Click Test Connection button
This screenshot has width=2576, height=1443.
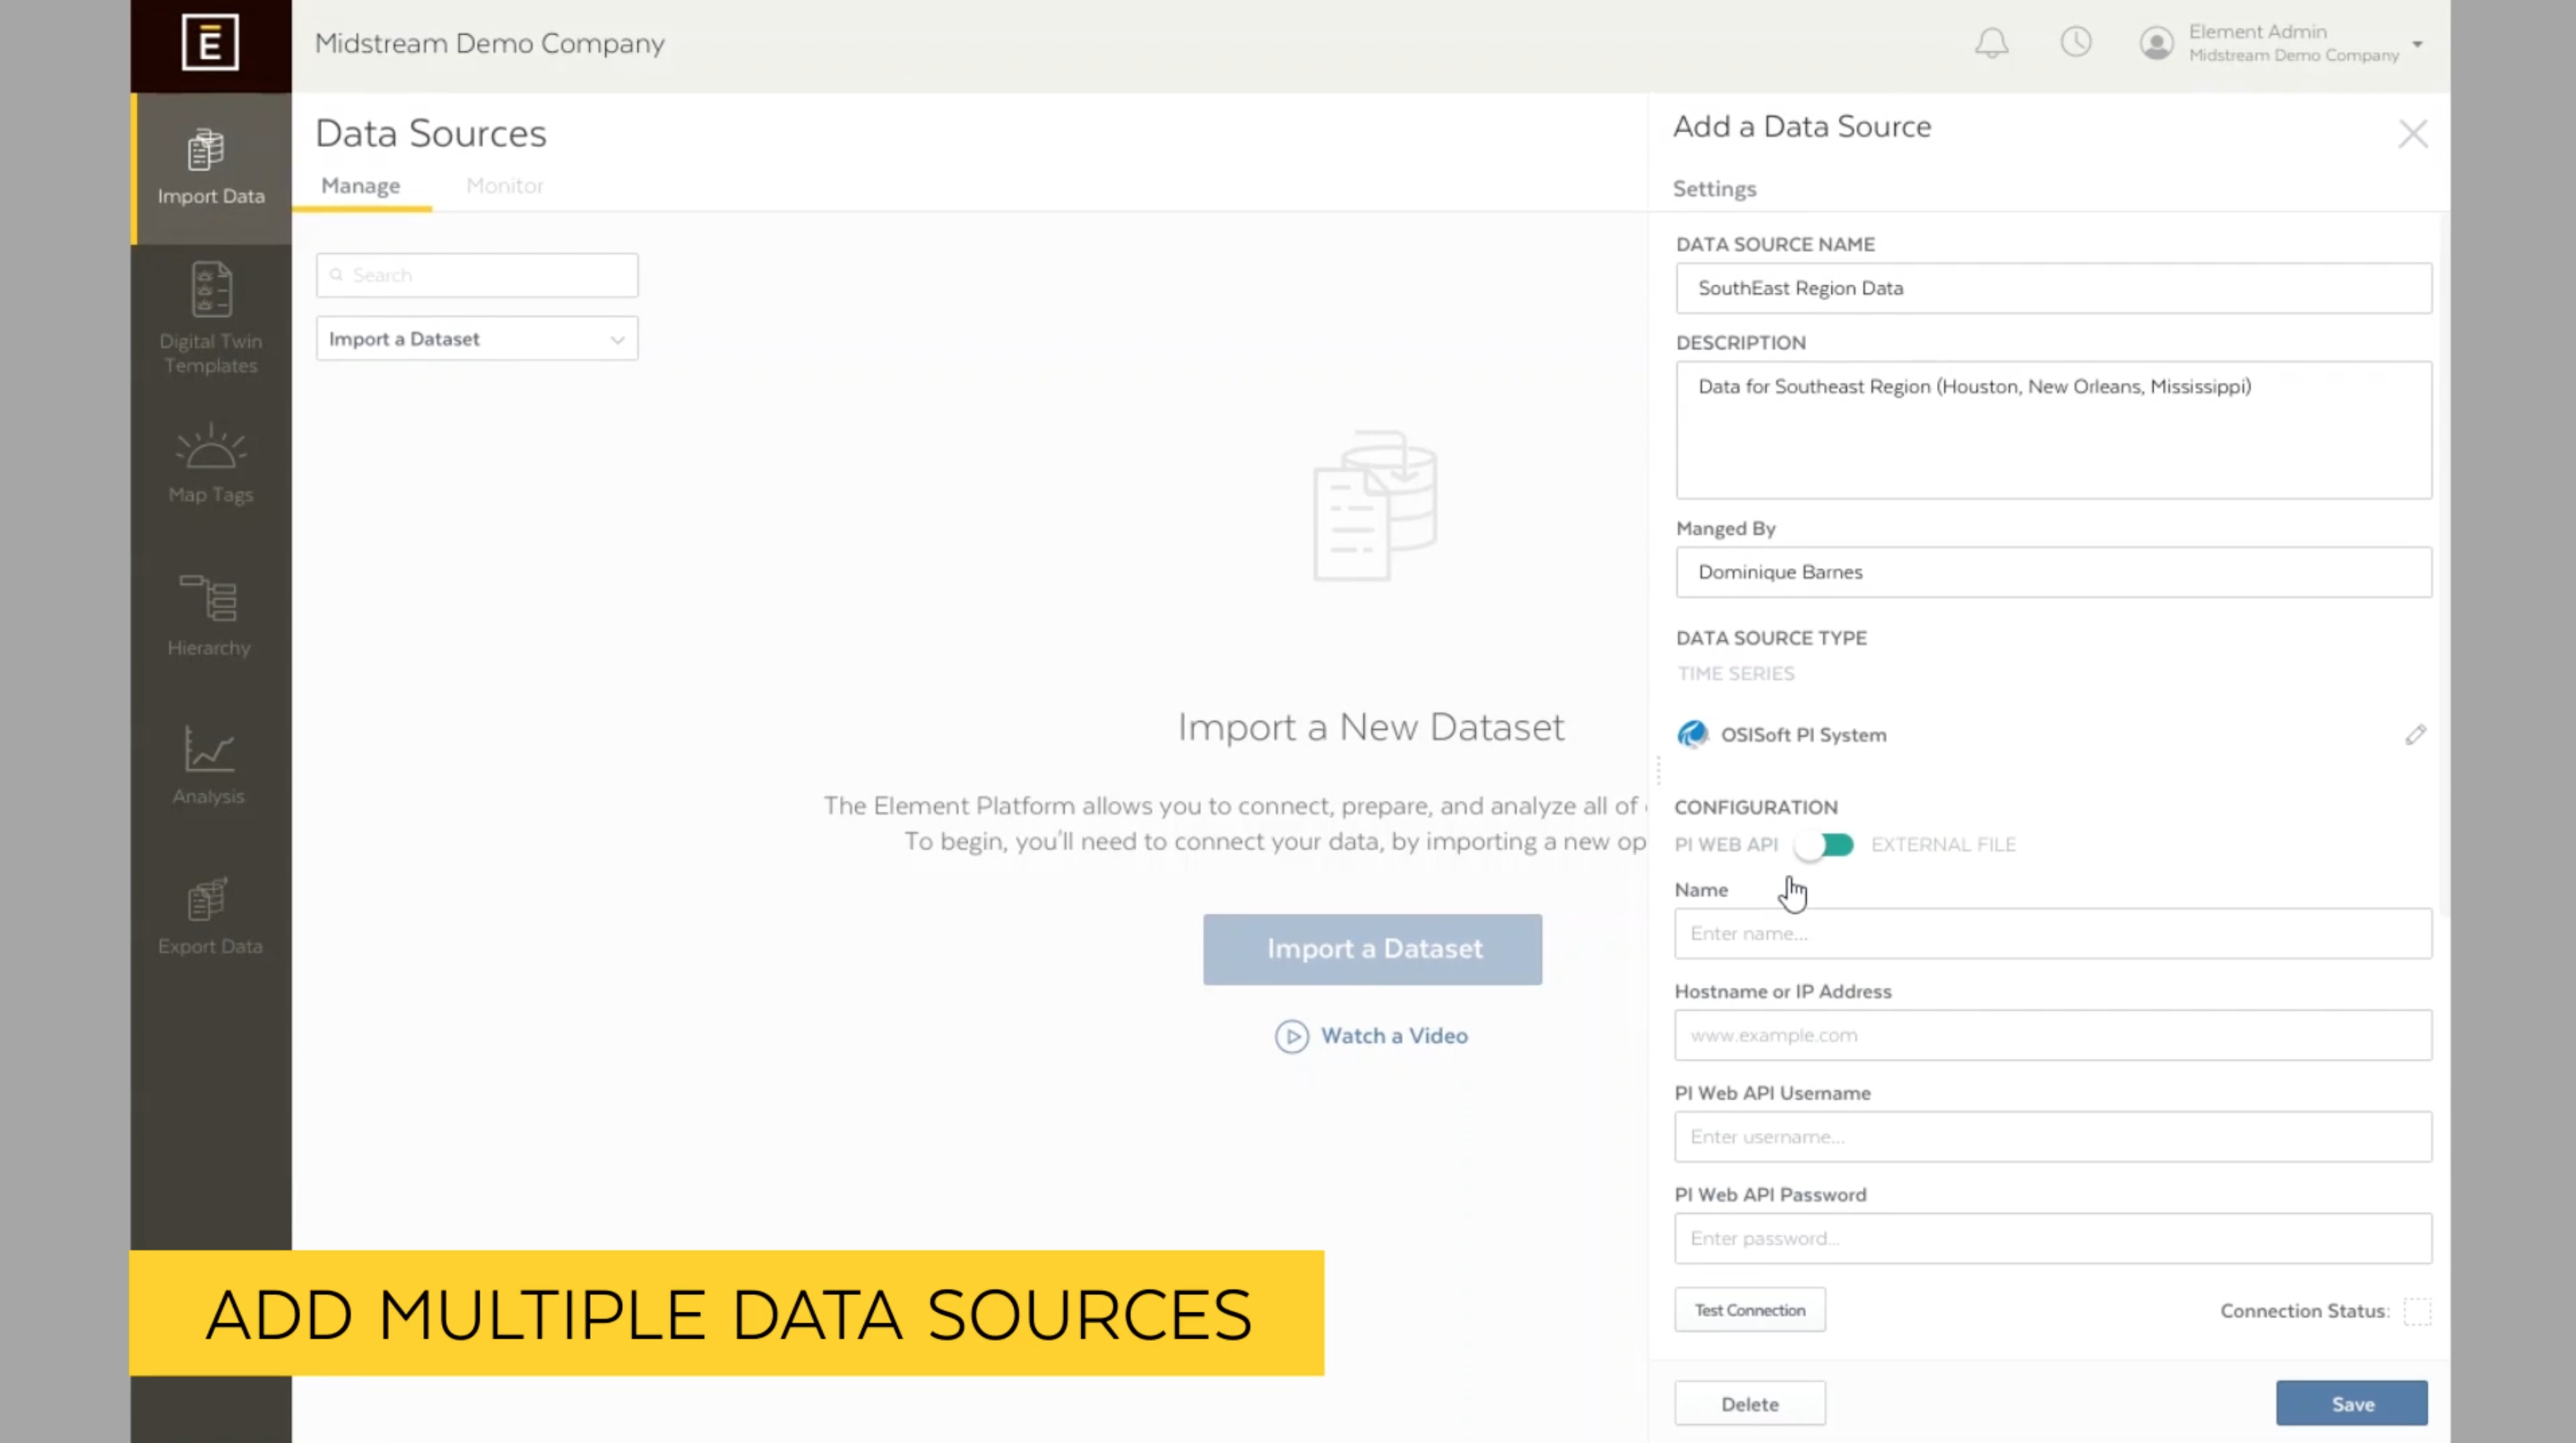pyautogui.click(x=1749, y=1310)
